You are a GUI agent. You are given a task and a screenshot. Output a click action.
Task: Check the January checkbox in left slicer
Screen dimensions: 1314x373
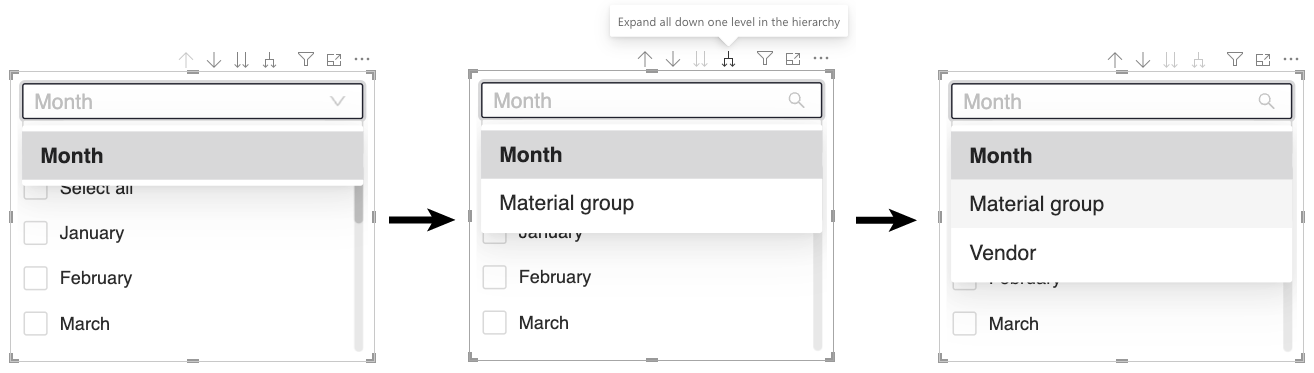(36, 233)
